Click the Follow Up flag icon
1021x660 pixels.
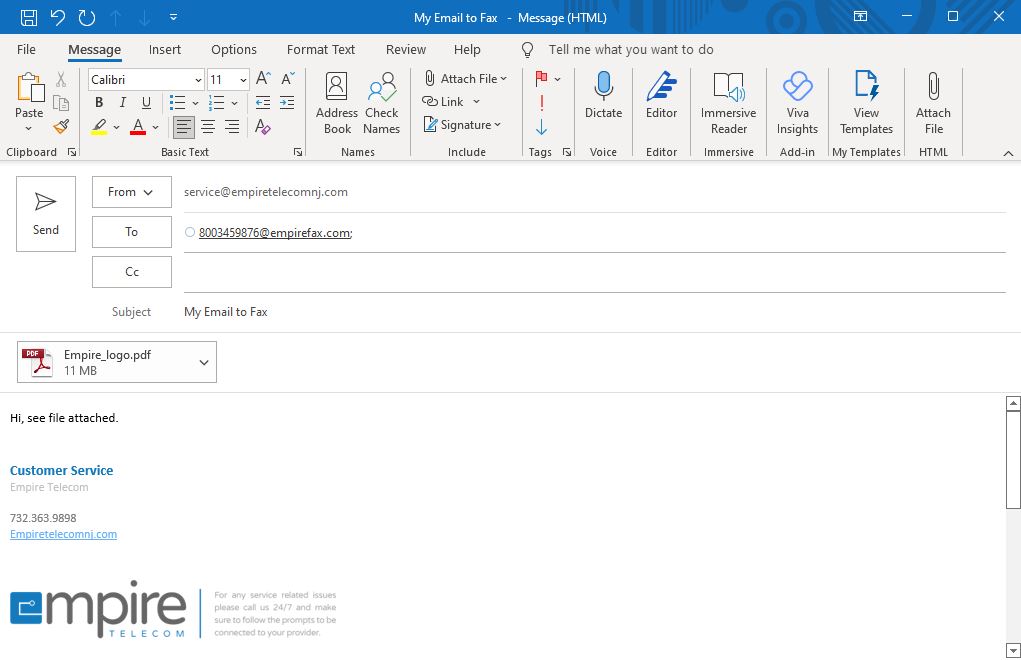[541, 79]
